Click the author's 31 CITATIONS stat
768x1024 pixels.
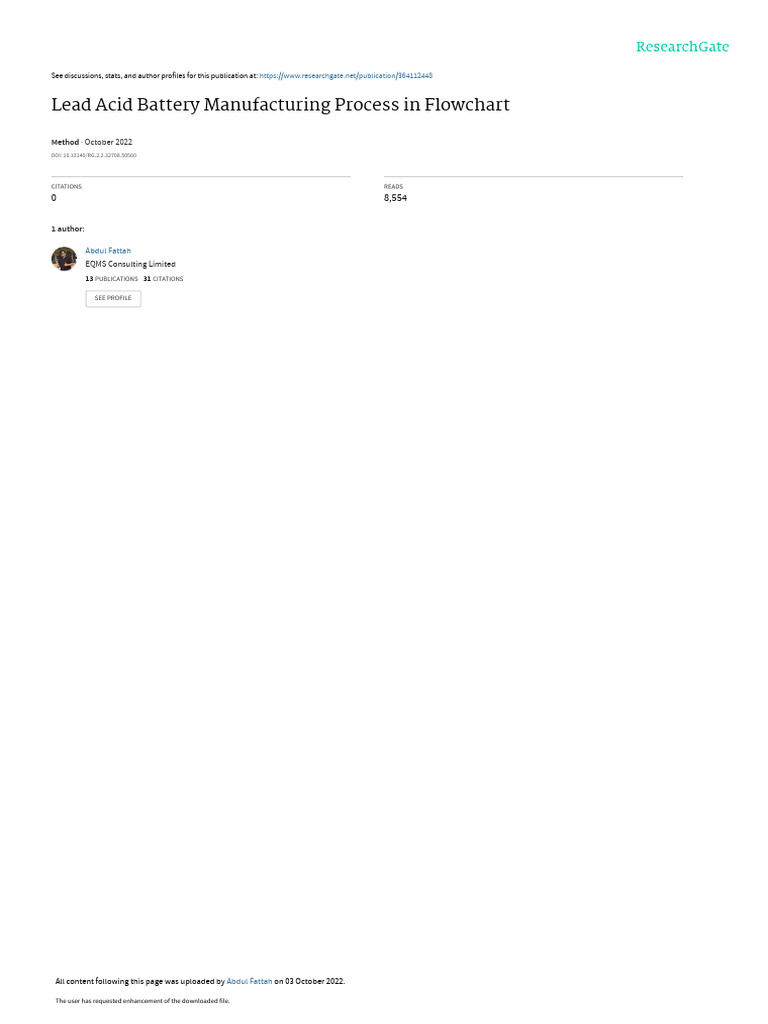click(163, 279)
